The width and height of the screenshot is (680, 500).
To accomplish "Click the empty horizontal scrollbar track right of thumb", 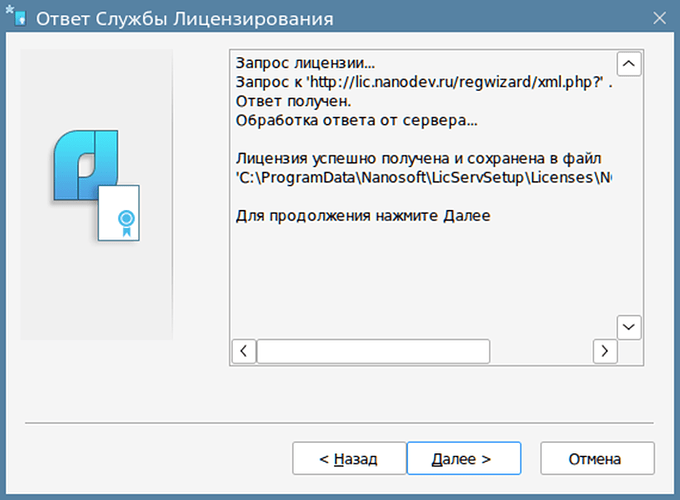I will (x=541, y=351).
